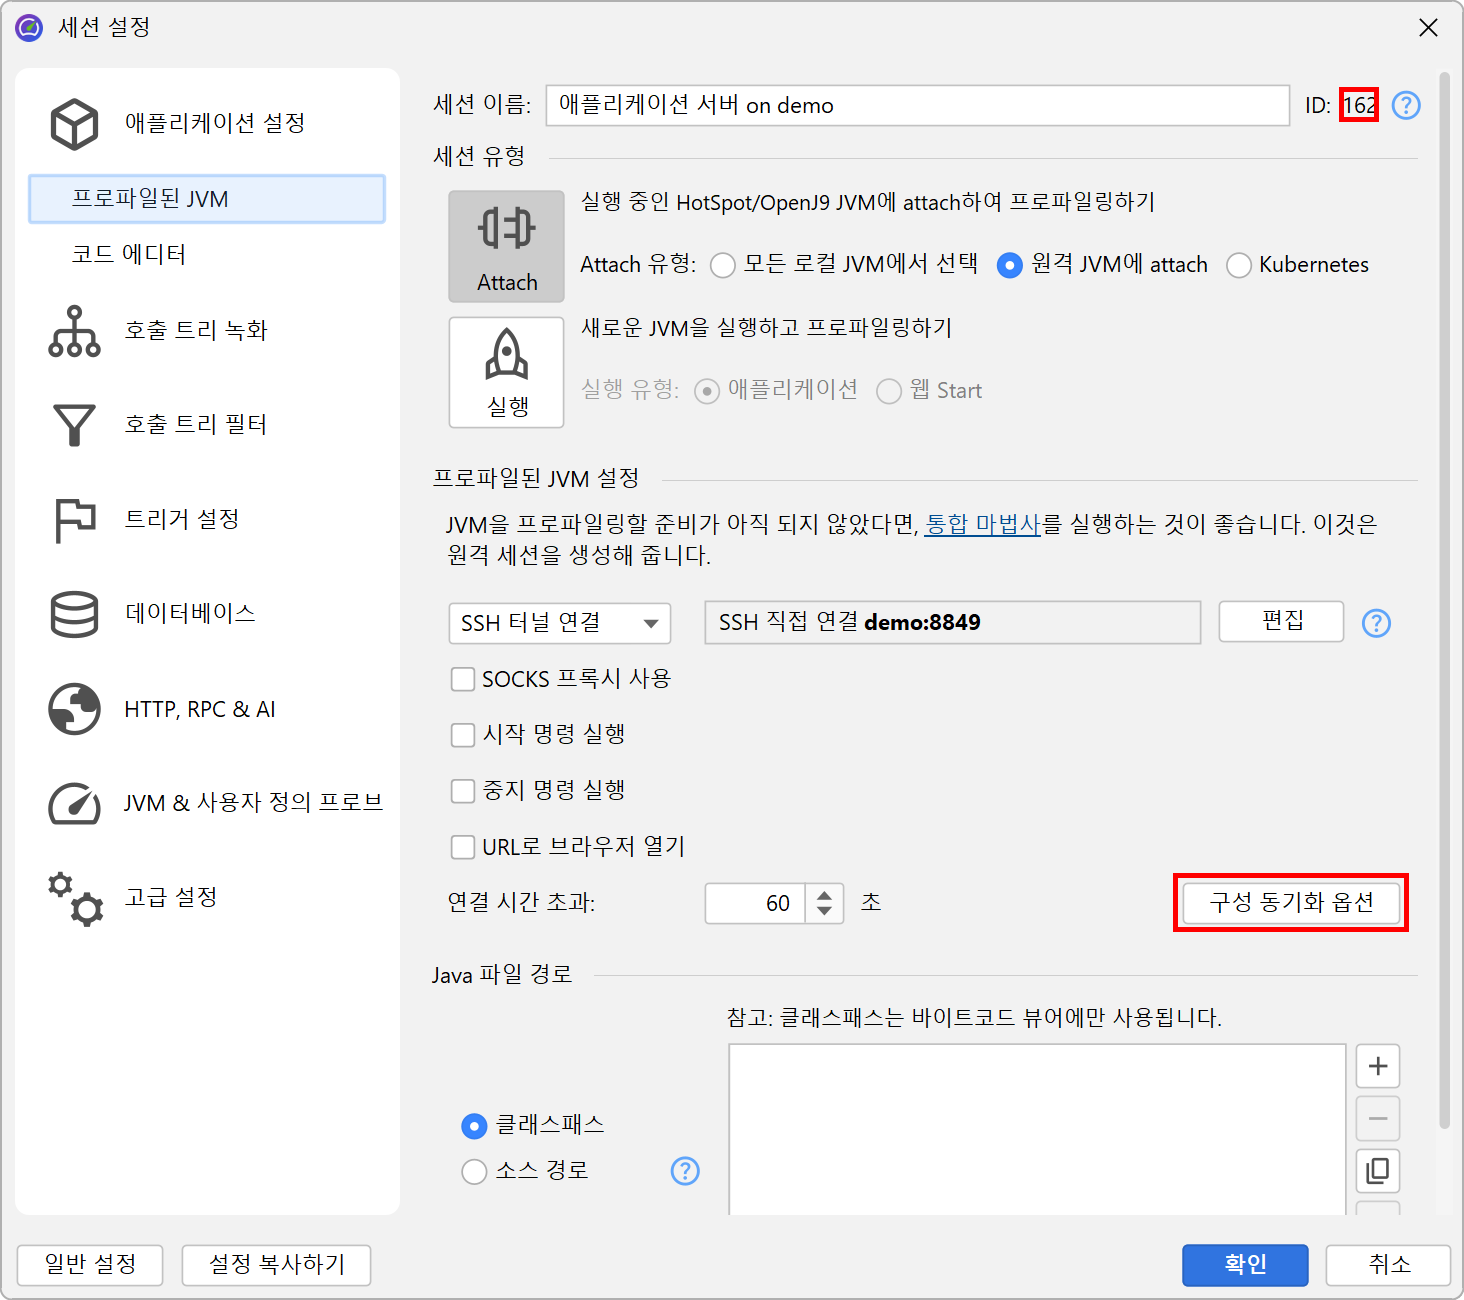Click the HTTP, RPC & AI globe icon
Image resolution: width=1464 pixels, height=1300 pixels.
tap(75, 709)
